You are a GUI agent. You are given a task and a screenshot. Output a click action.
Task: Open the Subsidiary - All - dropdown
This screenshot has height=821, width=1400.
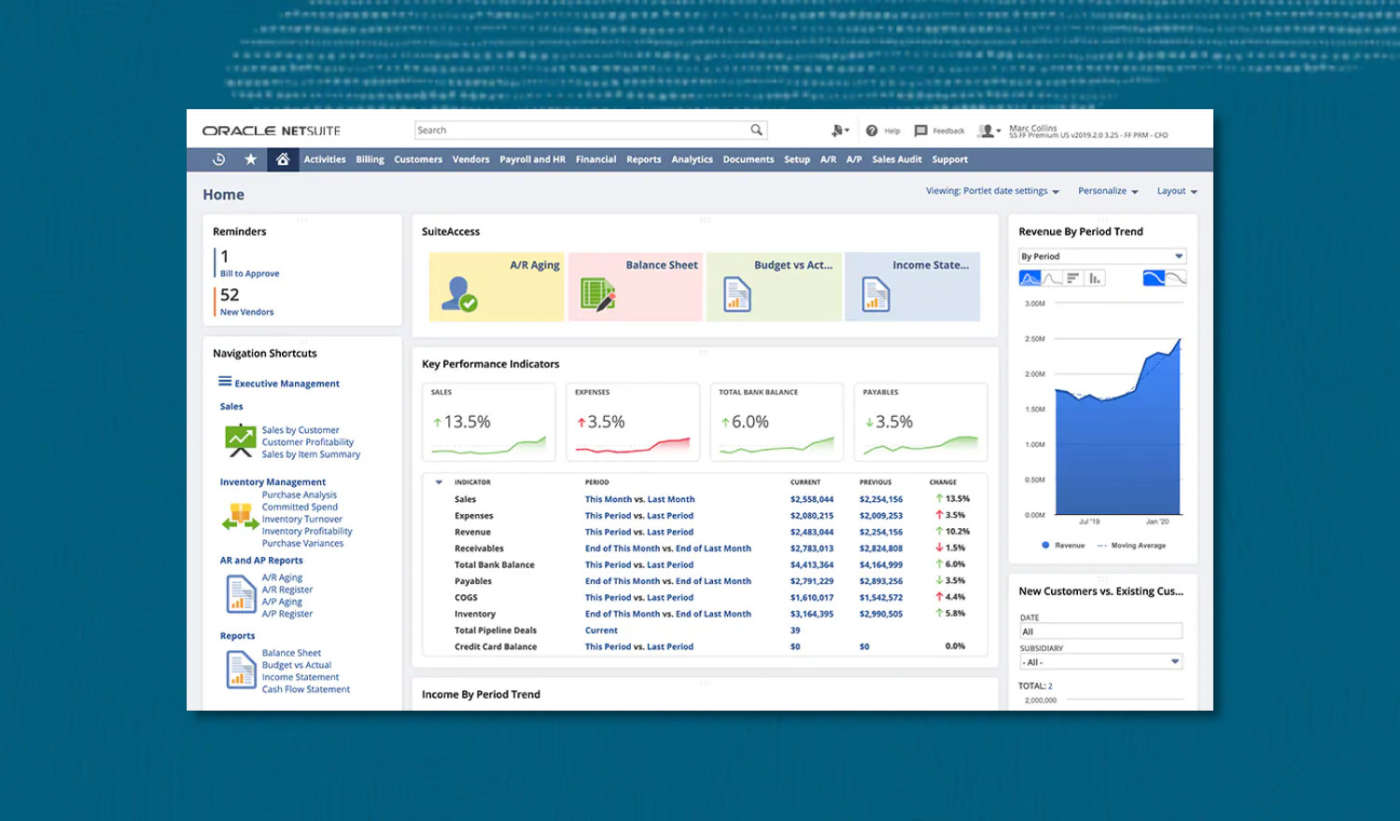tap(1101, 661)
